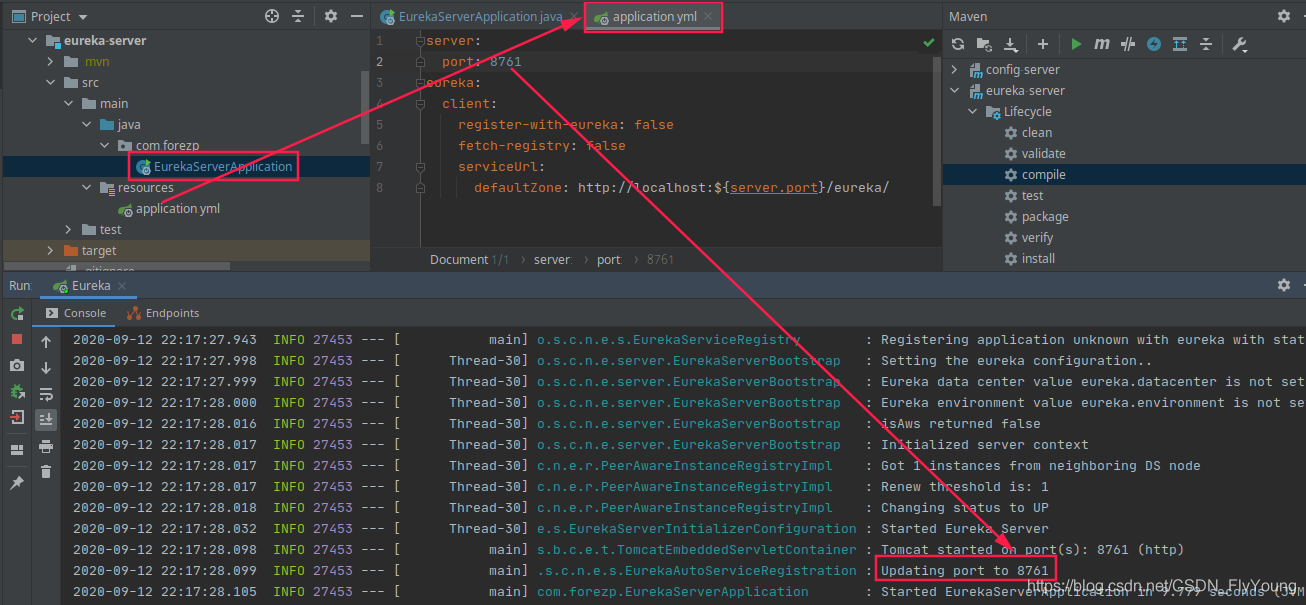Collapse the resources folder
The image size is (1306, 605).
pyautogui.click(x=86, y=188)
